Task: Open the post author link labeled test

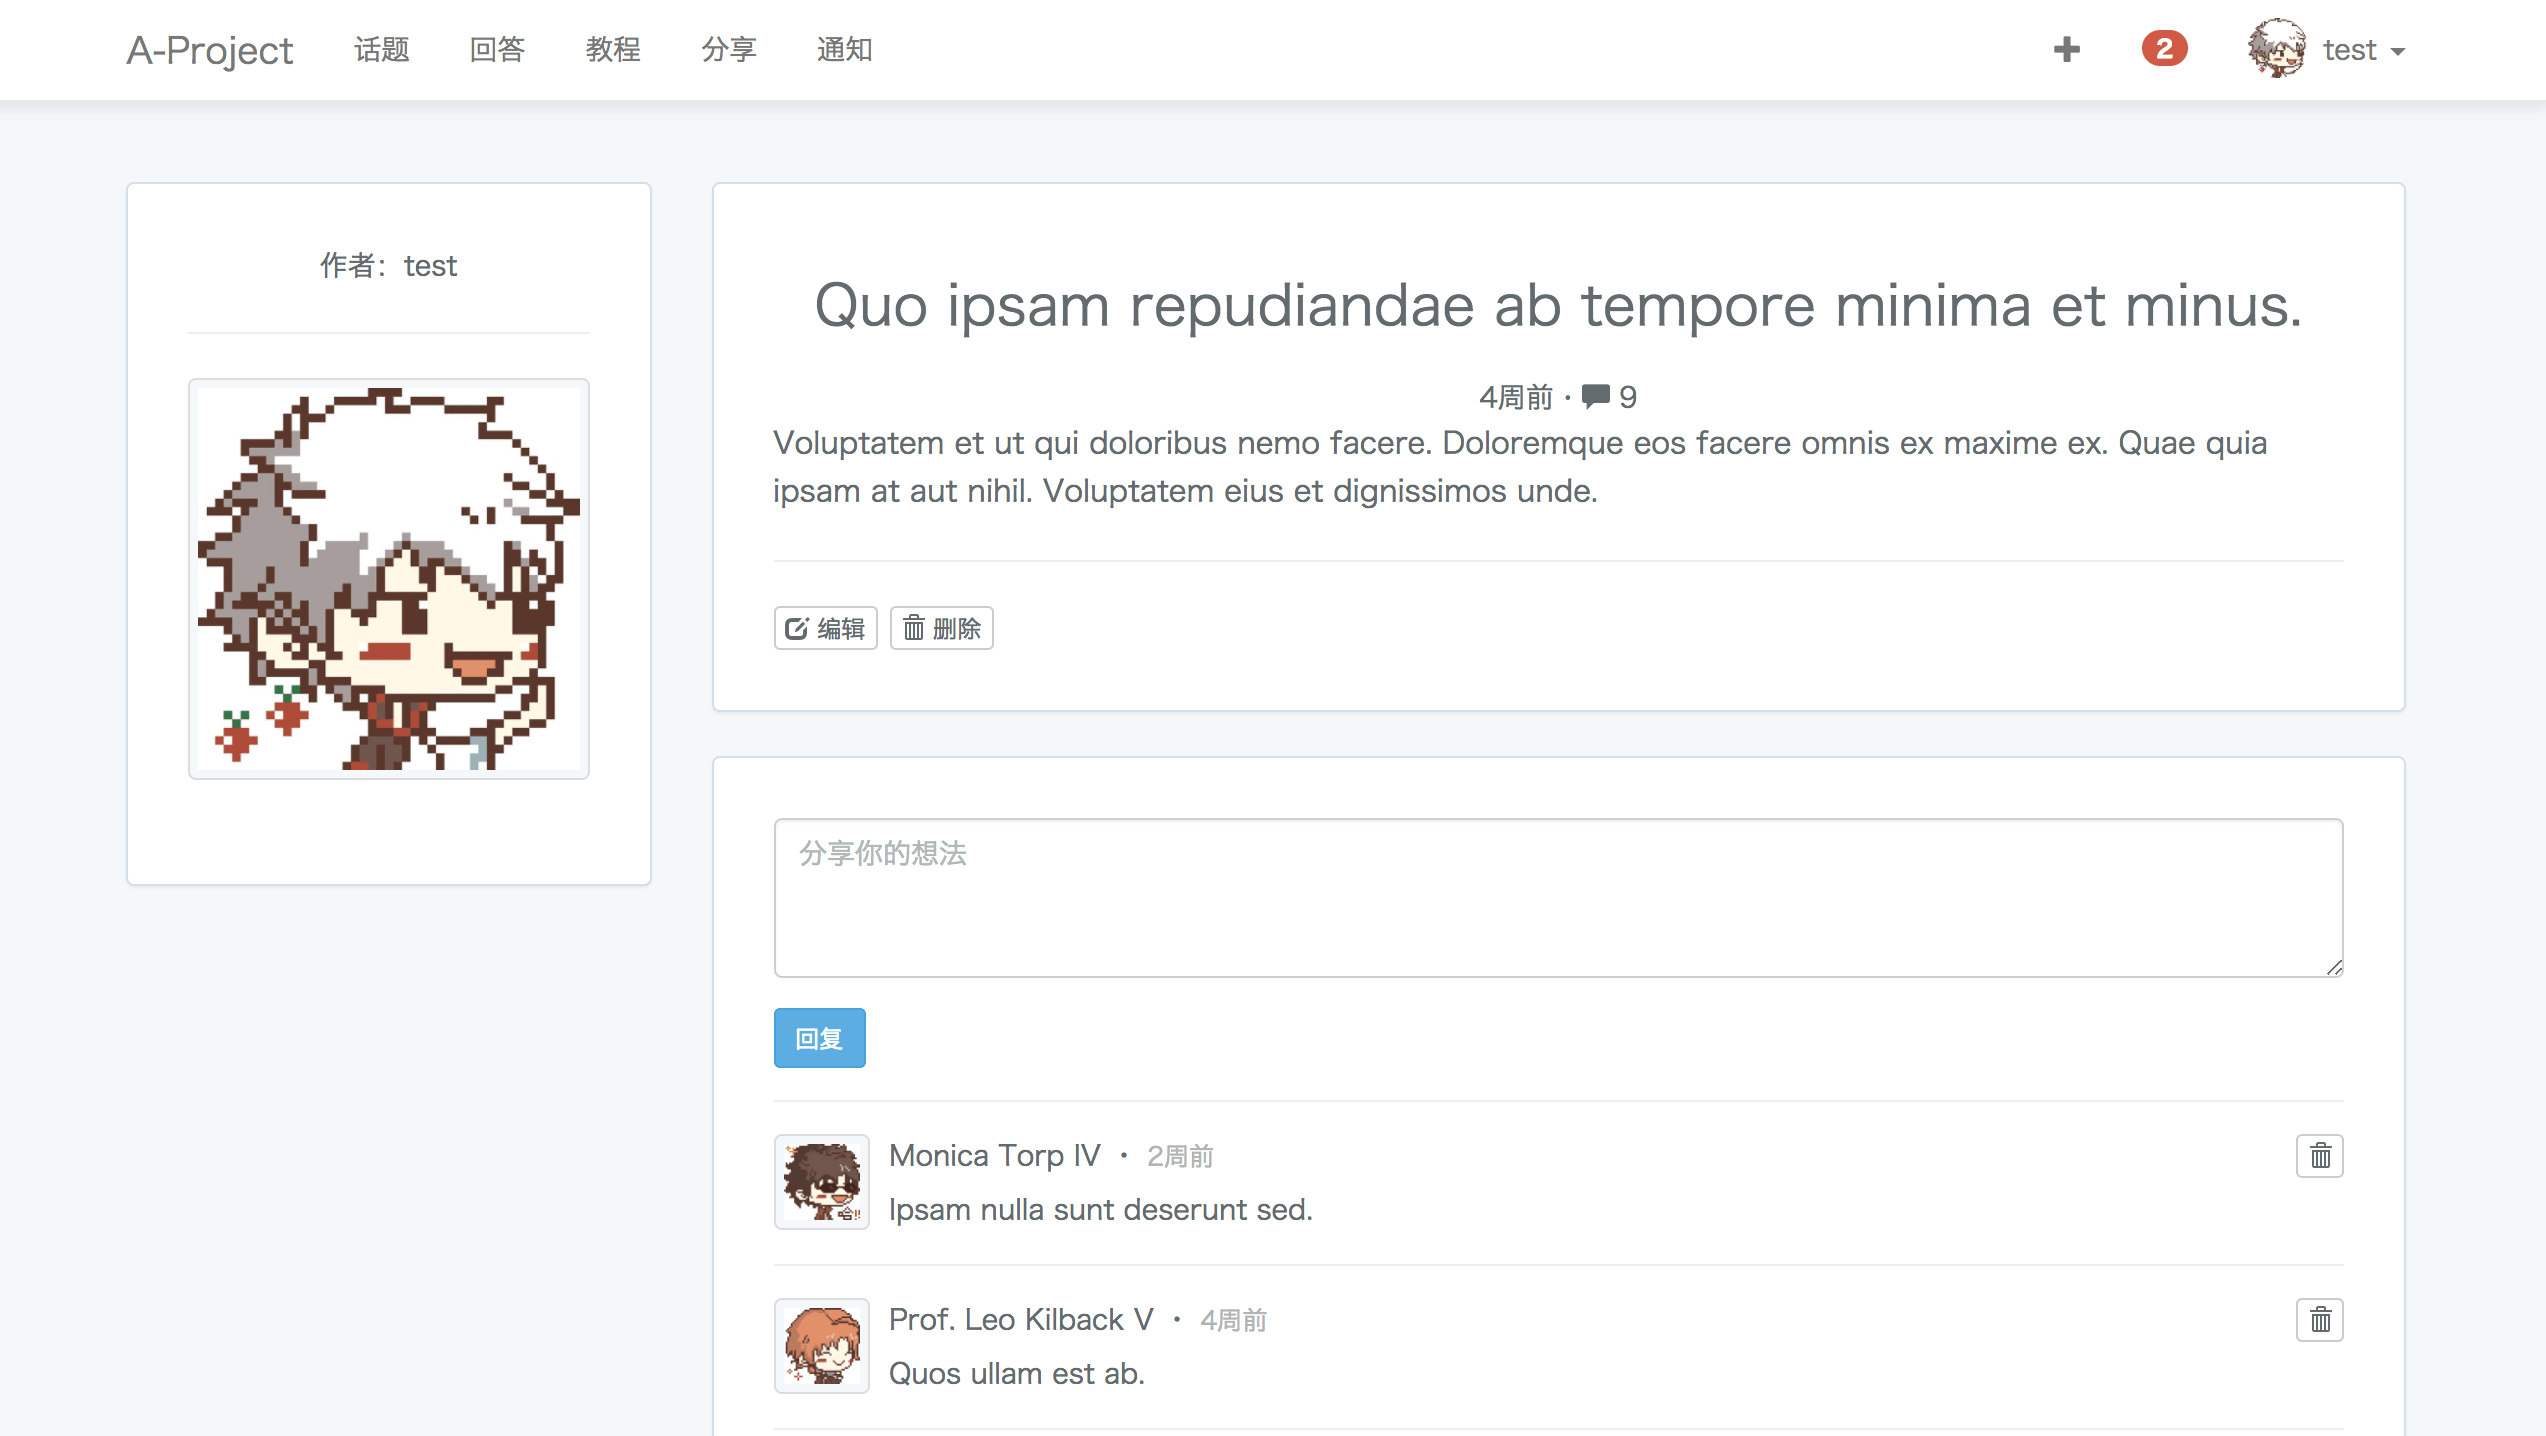Action: tap(430, 266)
